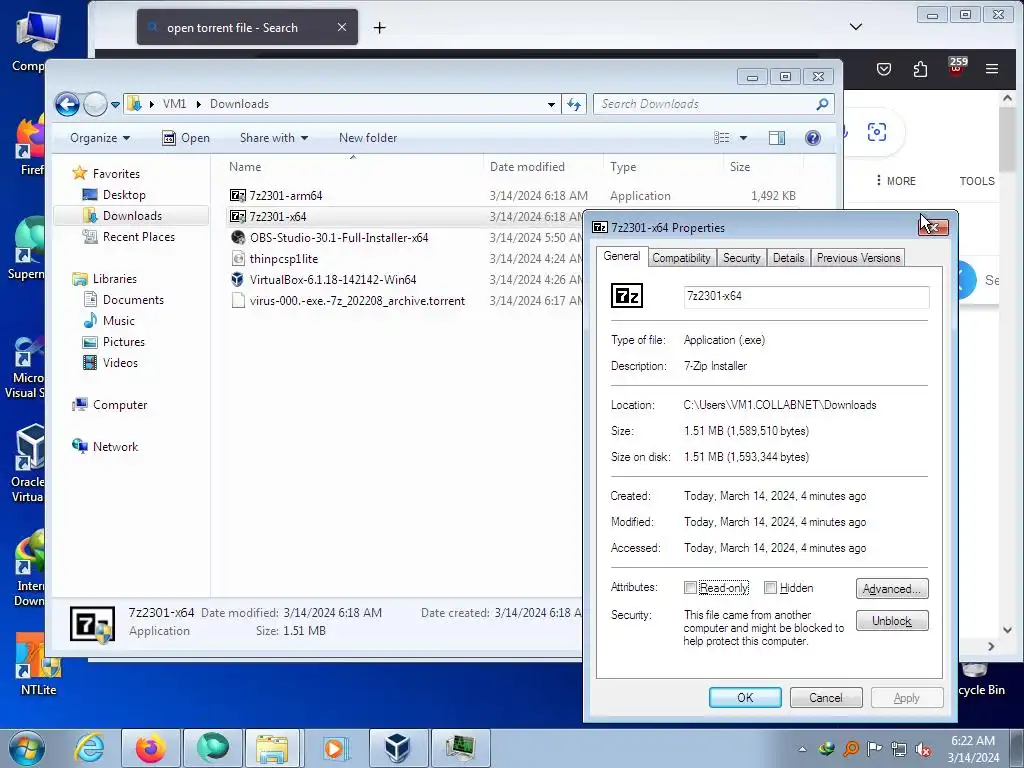Viewport: 1024px width, 768px height.
Task: Select Libraries in navigation pane
Action: point(104,279)
